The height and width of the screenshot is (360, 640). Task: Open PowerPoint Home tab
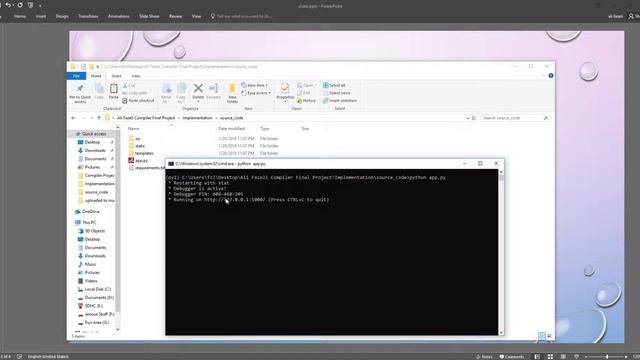tap(20, 16)
